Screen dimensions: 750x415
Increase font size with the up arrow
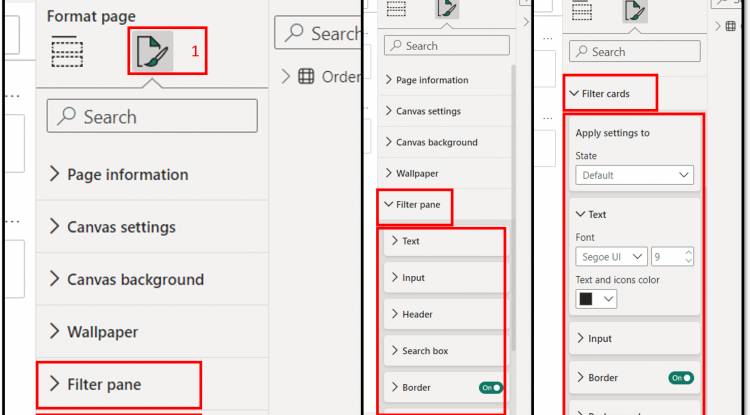(x=688, y=252)
